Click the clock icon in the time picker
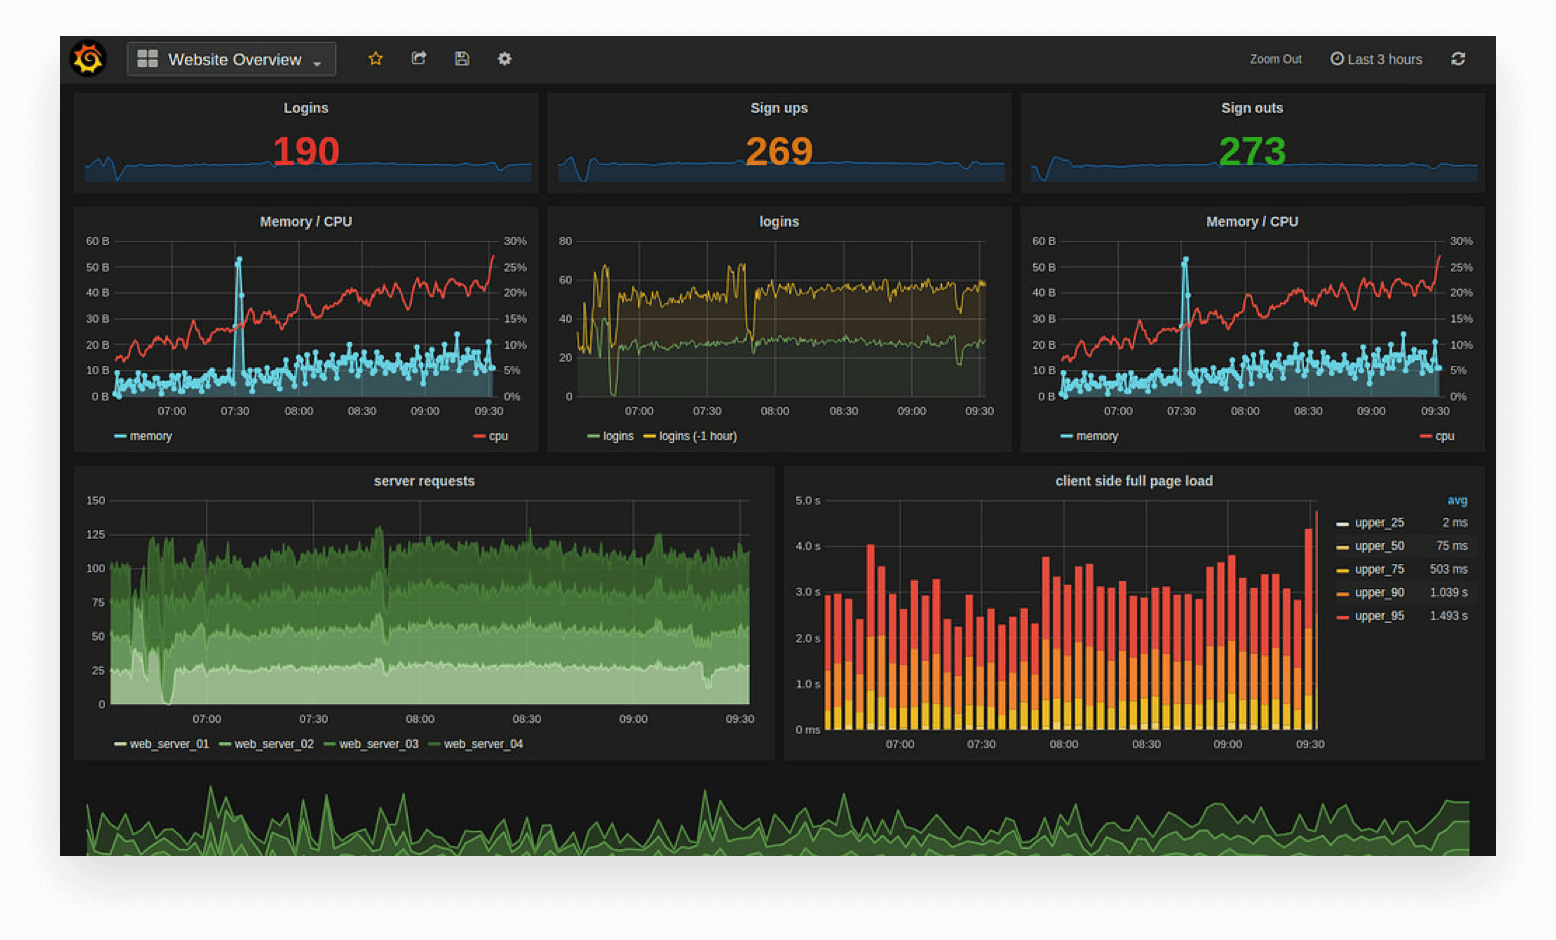 tap(1337, 59)
